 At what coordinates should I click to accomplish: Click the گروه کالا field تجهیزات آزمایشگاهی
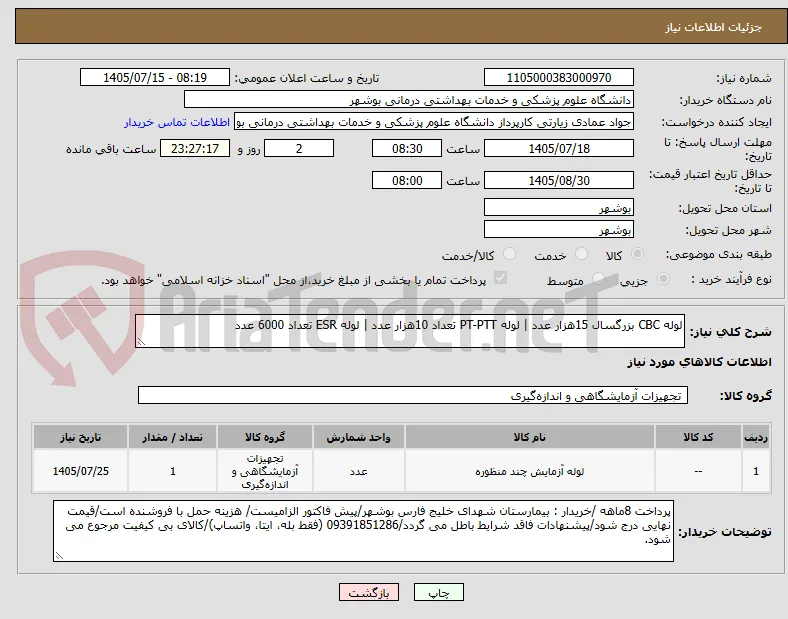point(413,395)
